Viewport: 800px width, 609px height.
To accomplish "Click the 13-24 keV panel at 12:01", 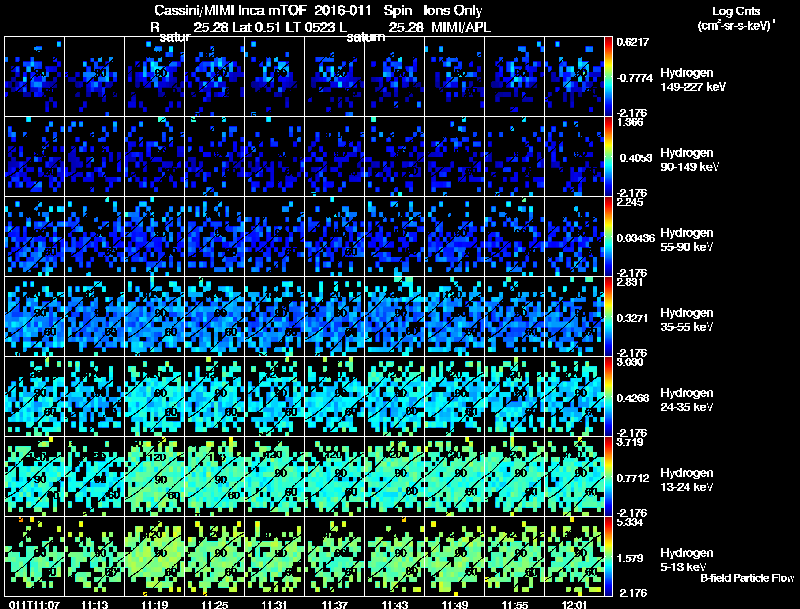I will click(x=575, y=476).
